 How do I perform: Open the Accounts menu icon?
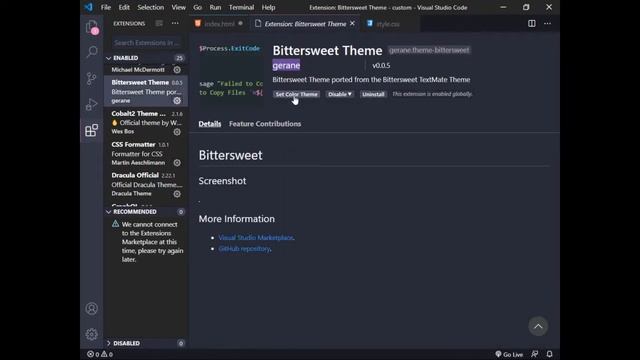click(x=92, y=309)
